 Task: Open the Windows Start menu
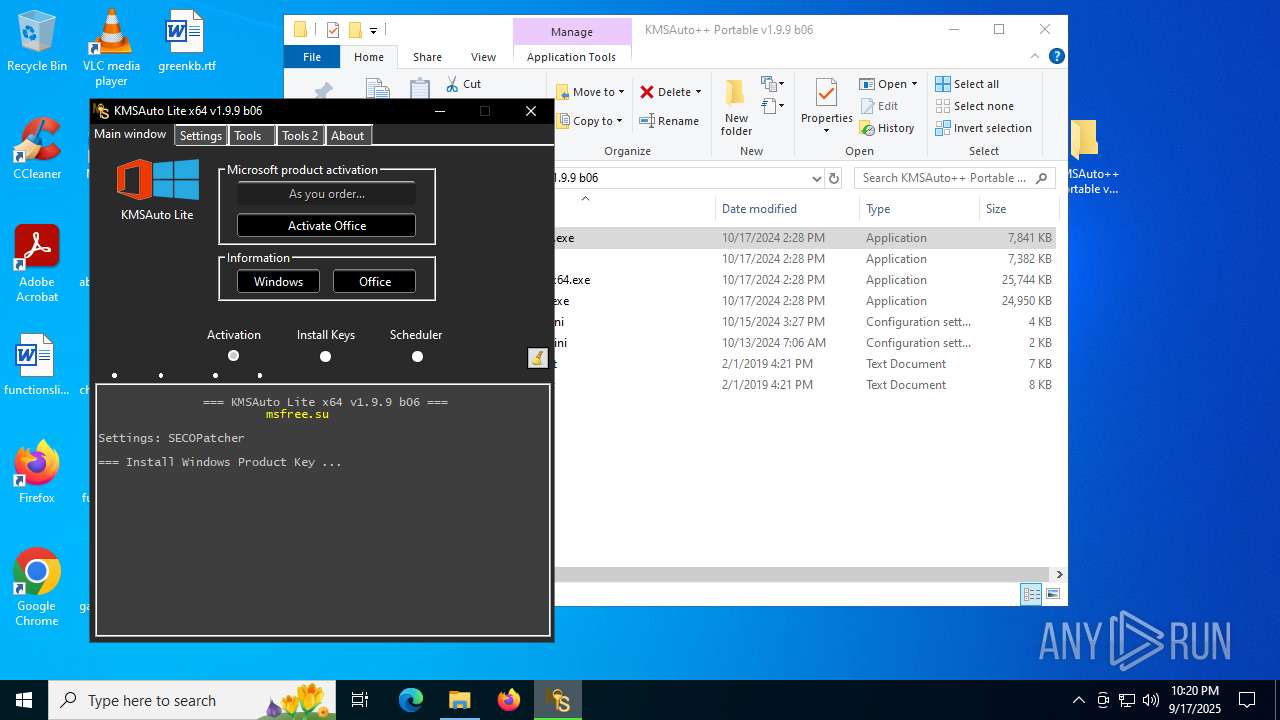click(24, 700)
